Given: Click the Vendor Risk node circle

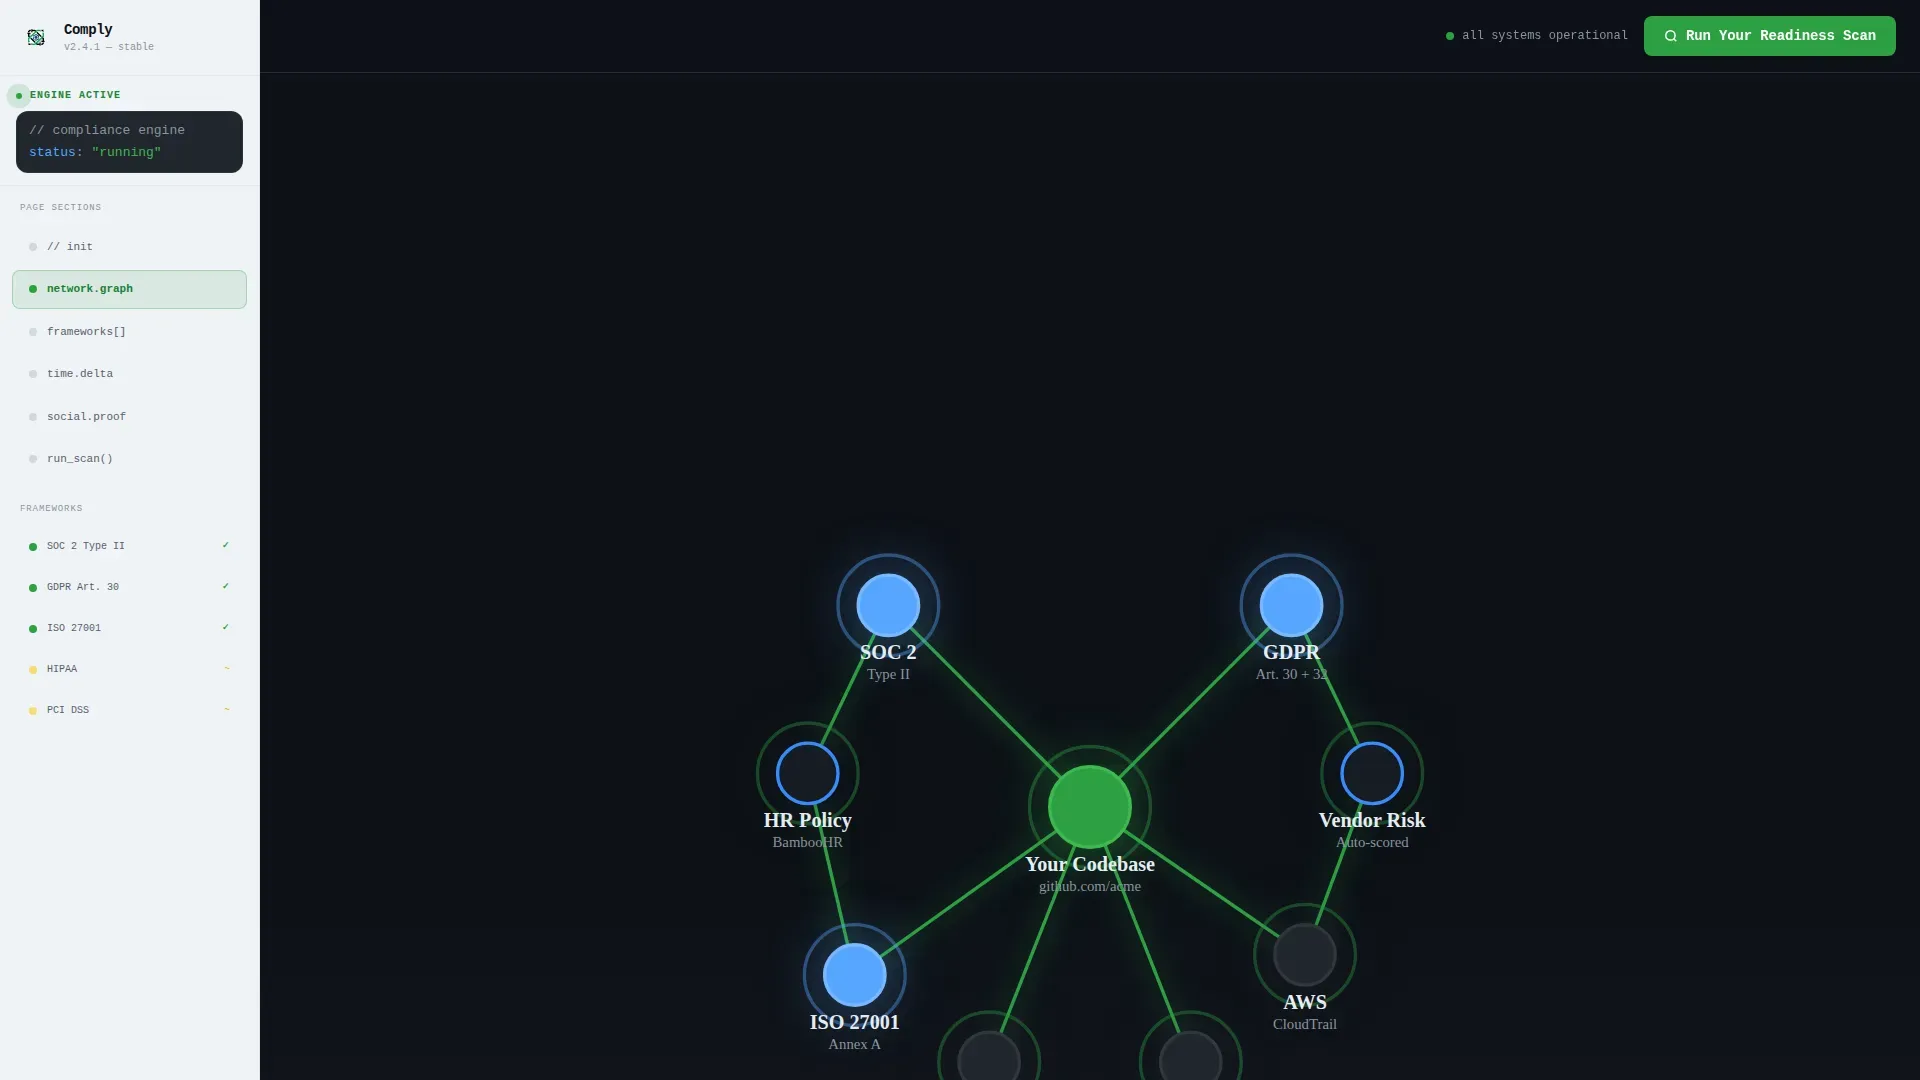Looking at the screenshot, I should click(1372, 773).
